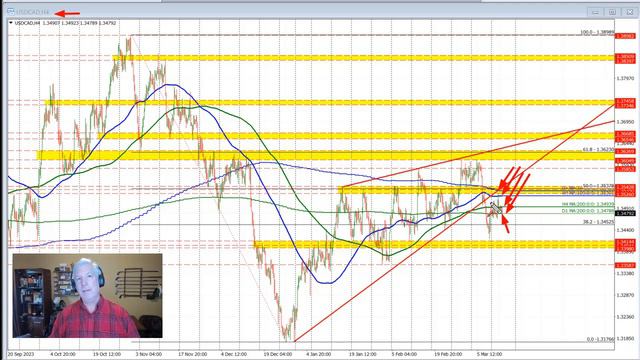The width and height of the screenshot is (640, 360).
Task: Click the 1.36950 price scale value
Action: click(625, 122)
